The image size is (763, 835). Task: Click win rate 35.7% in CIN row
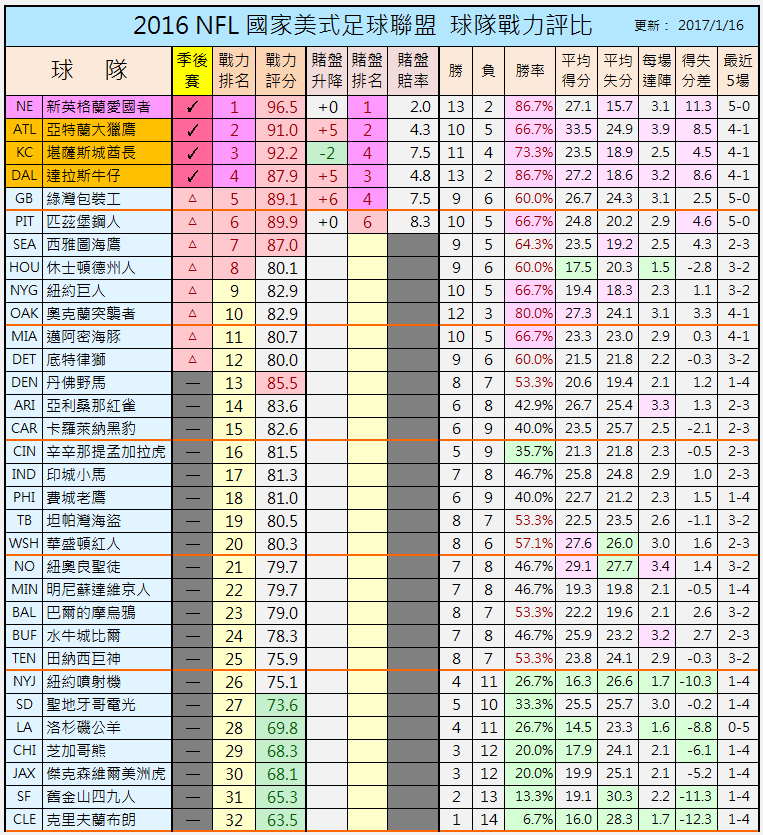[x=534, y=451]
